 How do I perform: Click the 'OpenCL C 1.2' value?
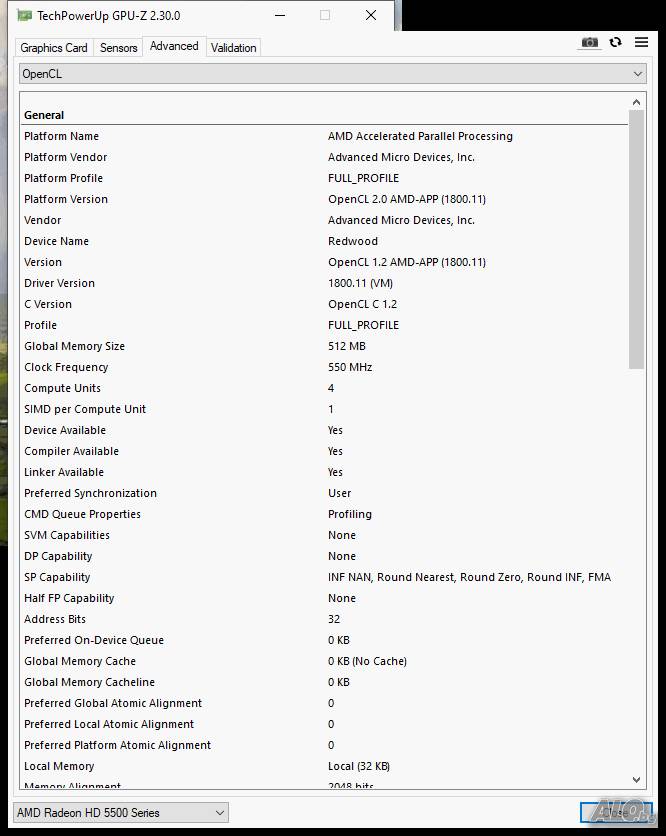click(363, 304)
